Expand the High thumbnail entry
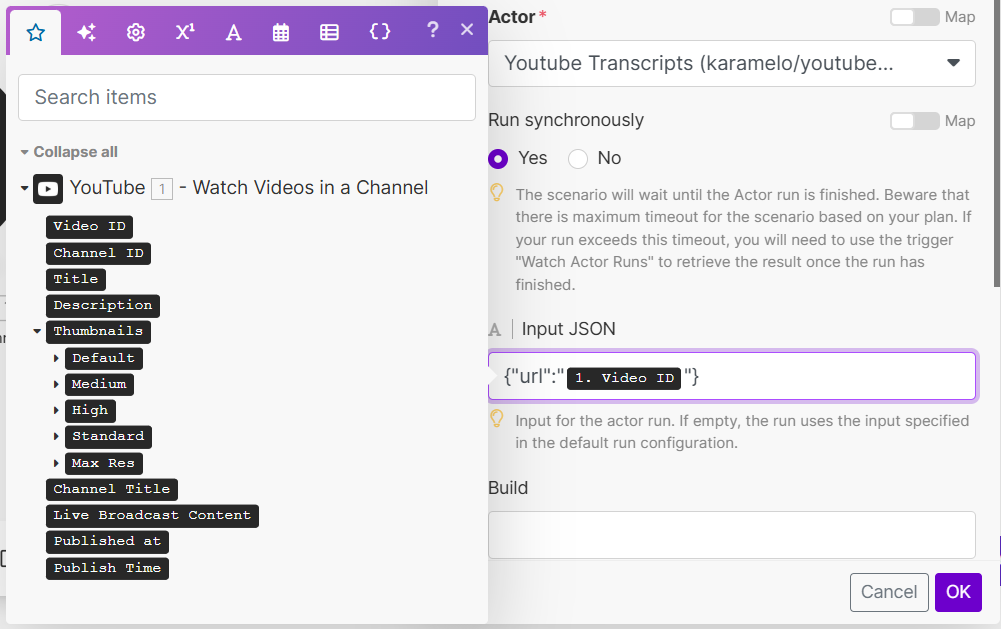Screen dimensions: 1001x629 coord(56,411)
